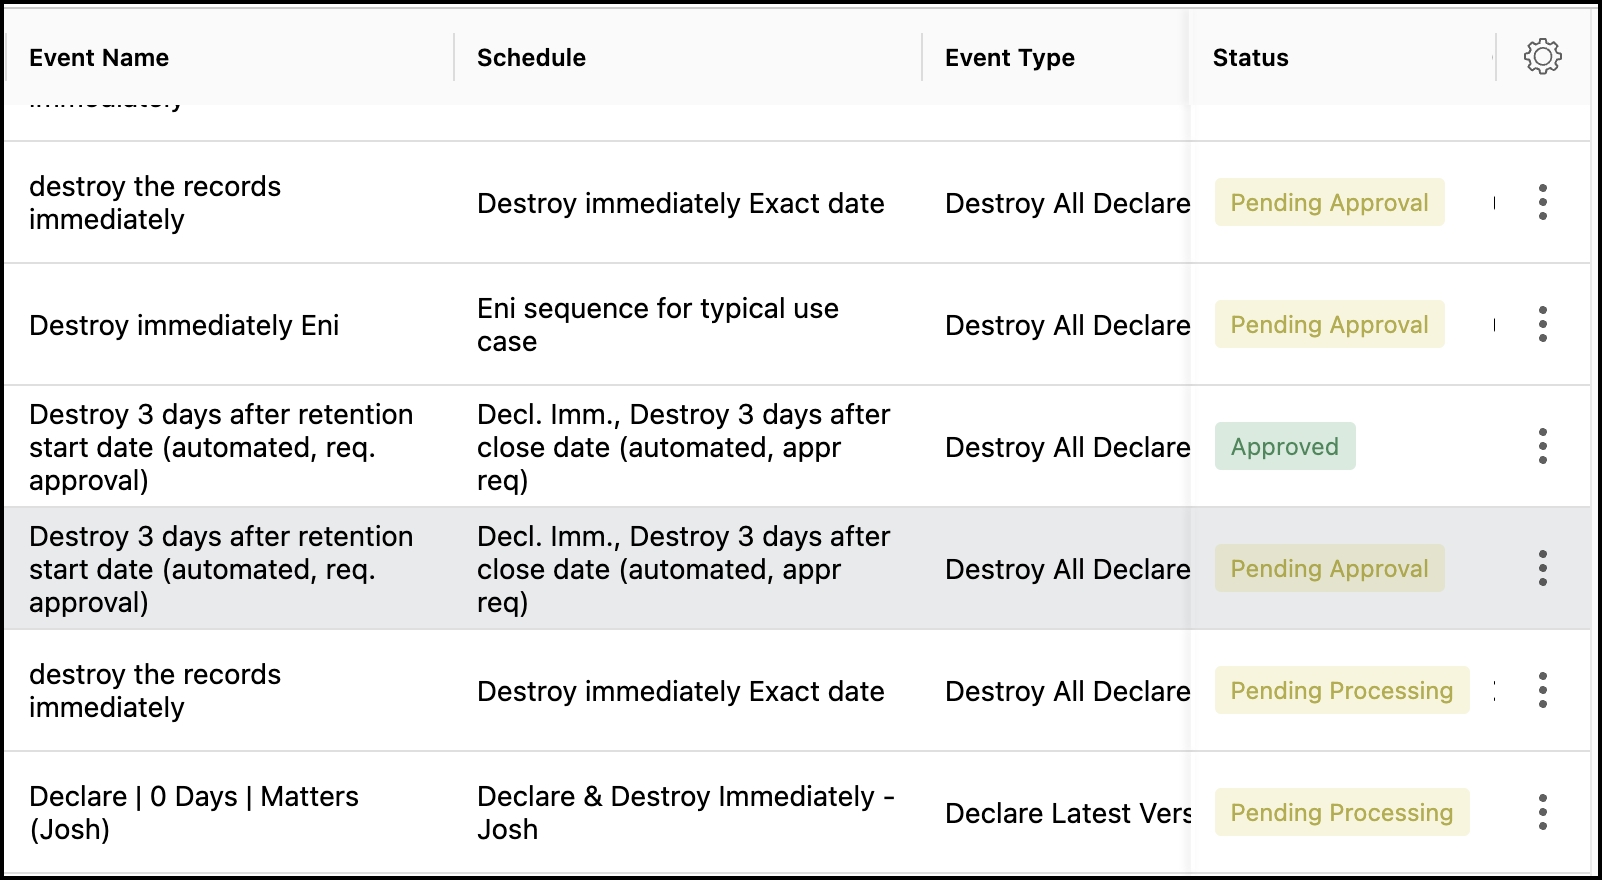The height and width of the screenshot is (880, 1602).
Task: Sort by the Event Name column header
Action: [99, 58]
